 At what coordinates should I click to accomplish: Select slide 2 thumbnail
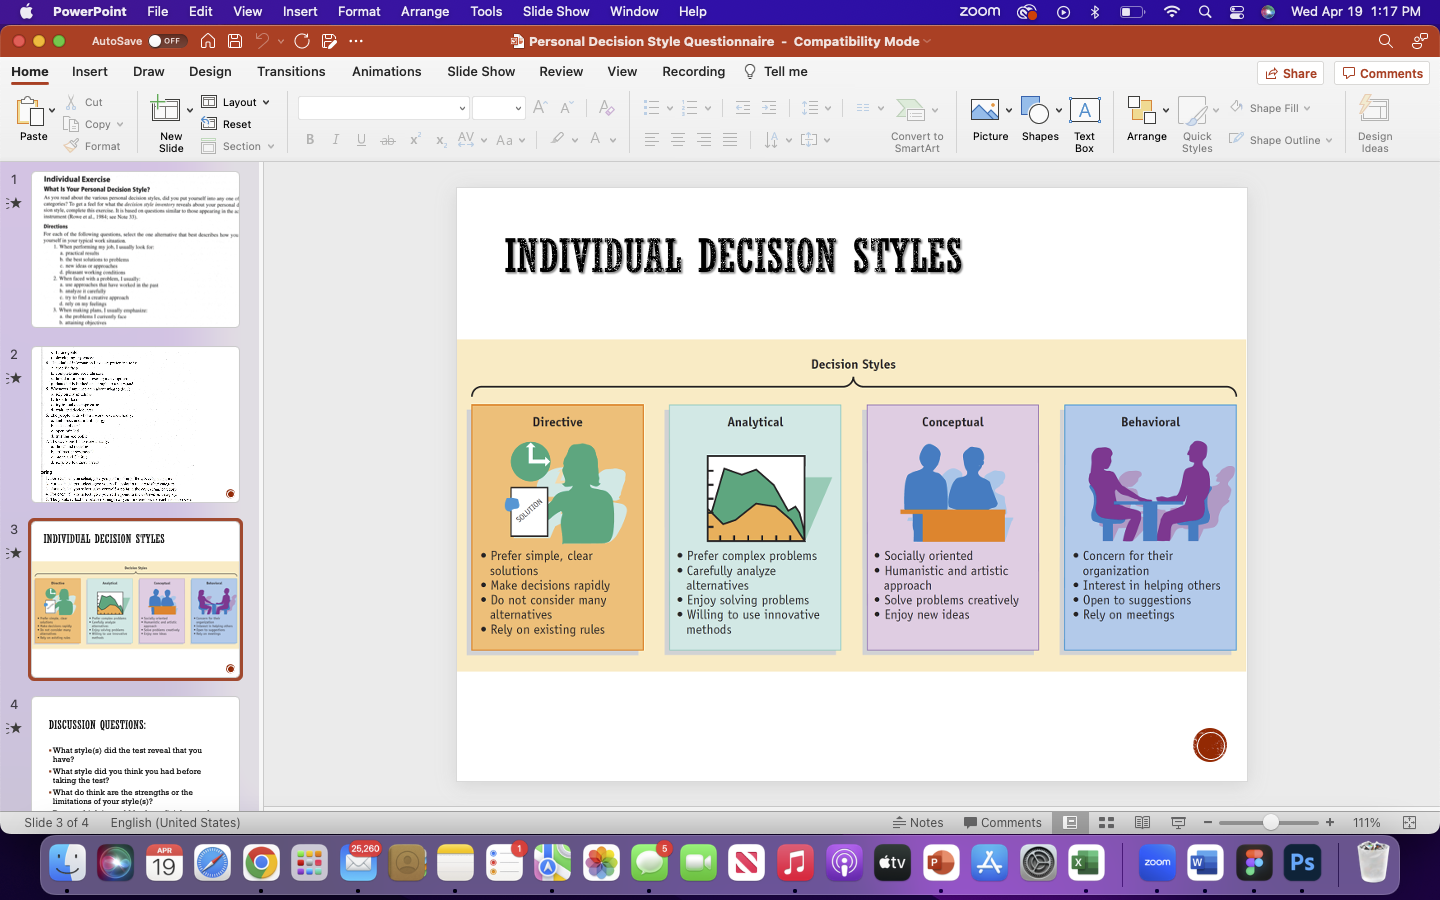(135, 424)
